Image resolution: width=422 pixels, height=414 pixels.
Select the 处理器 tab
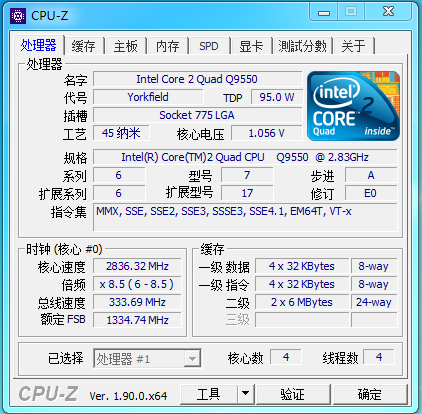39,45
